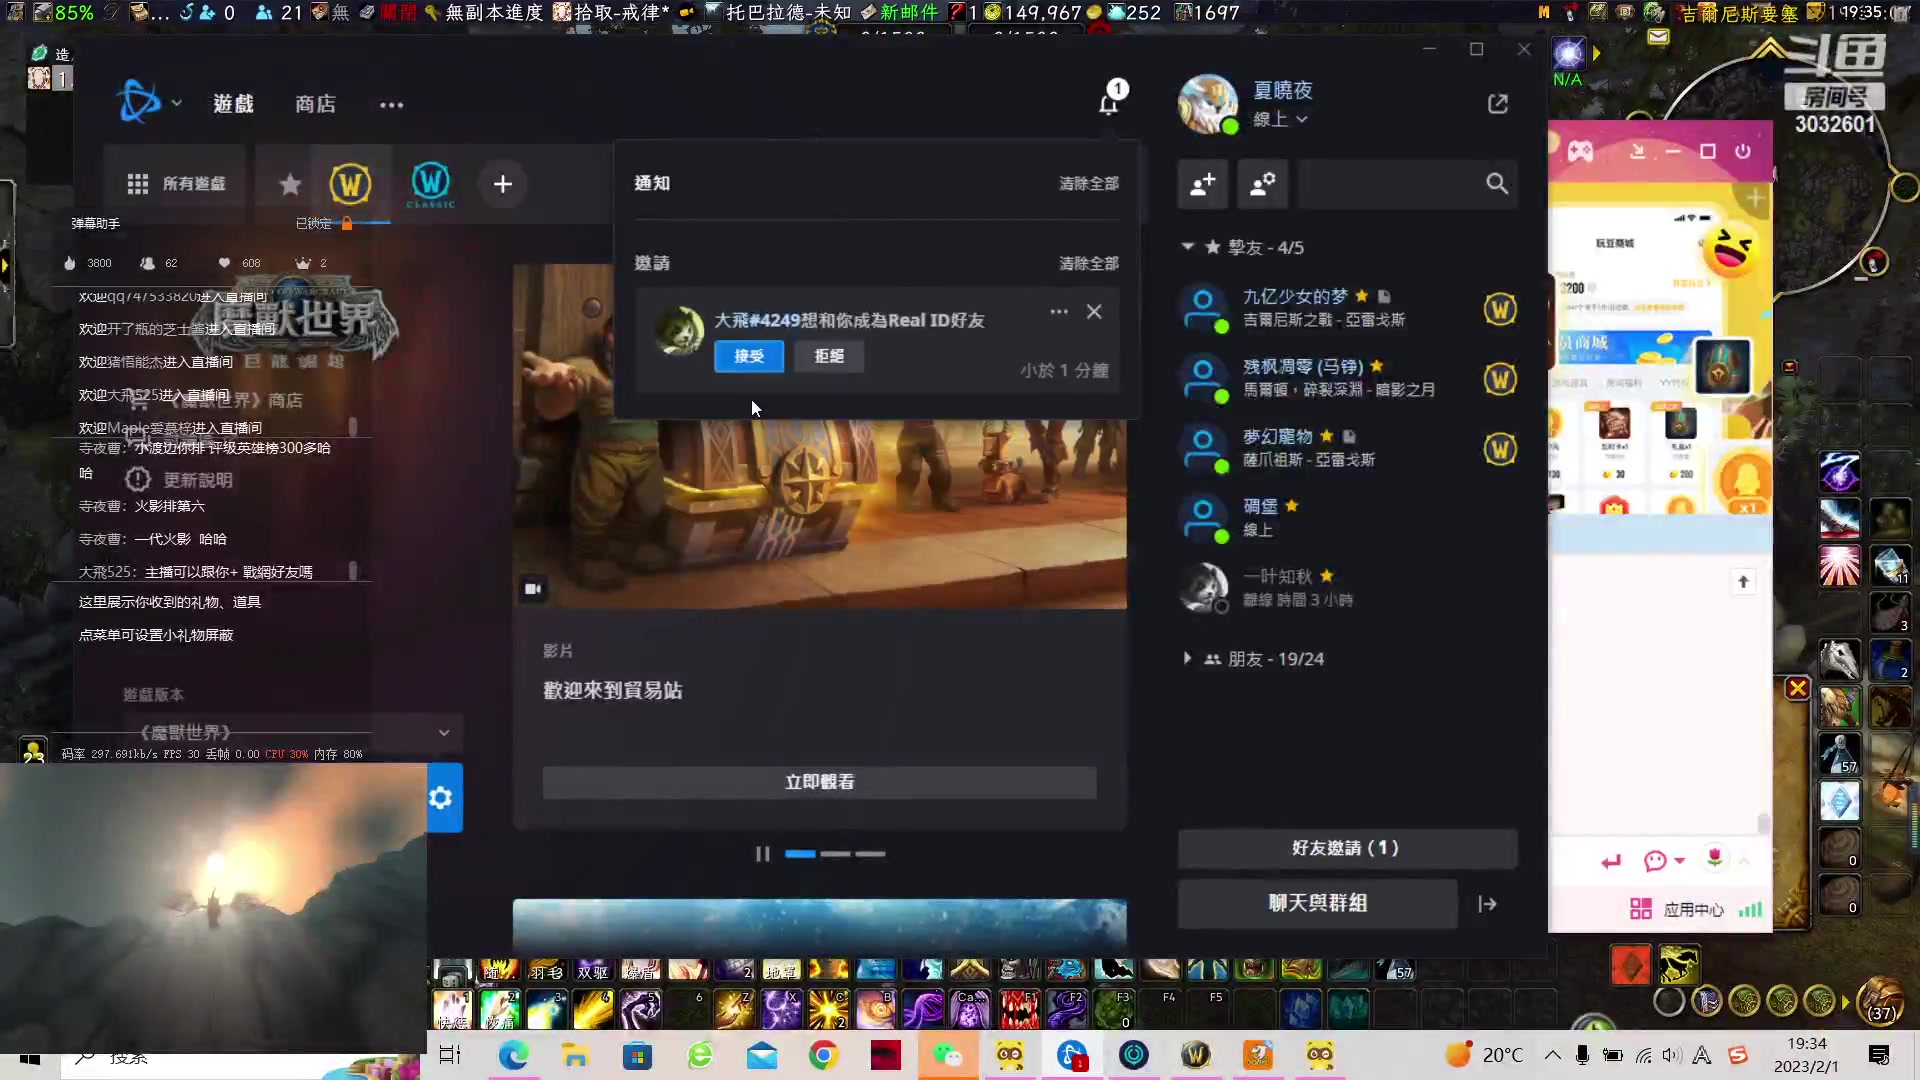Viewport: 1920px width, 1080px height.
Task: Open 所有遊戲 all games grid
Action: [176, 184]
